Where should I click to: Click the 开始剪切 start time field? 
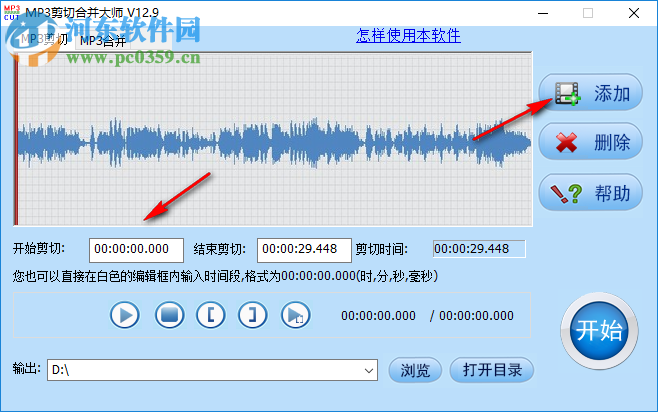(x=136, y=250)
